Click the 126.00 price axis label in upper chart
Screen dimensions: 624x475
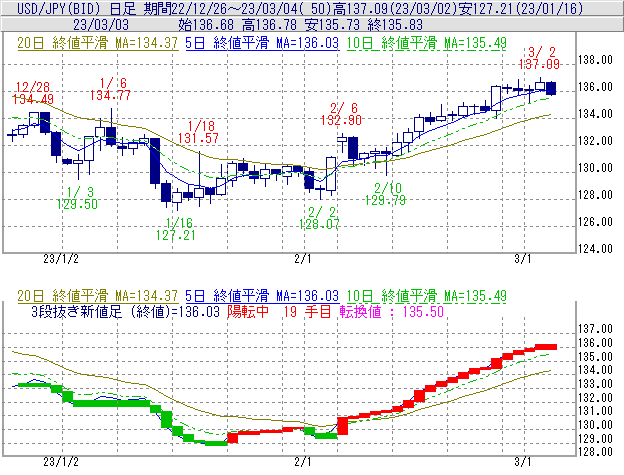(595, 222)
